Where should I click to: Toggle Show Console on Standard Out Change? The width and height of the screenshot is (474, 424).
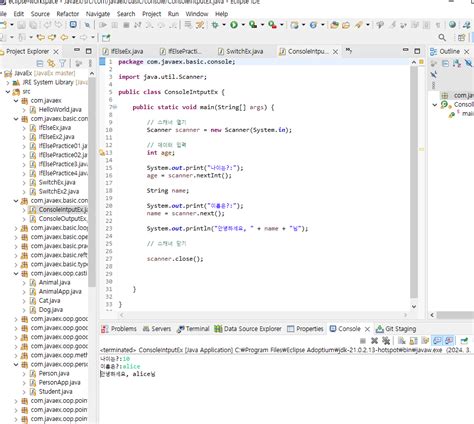pyautogui.click(x=437, y=341)
